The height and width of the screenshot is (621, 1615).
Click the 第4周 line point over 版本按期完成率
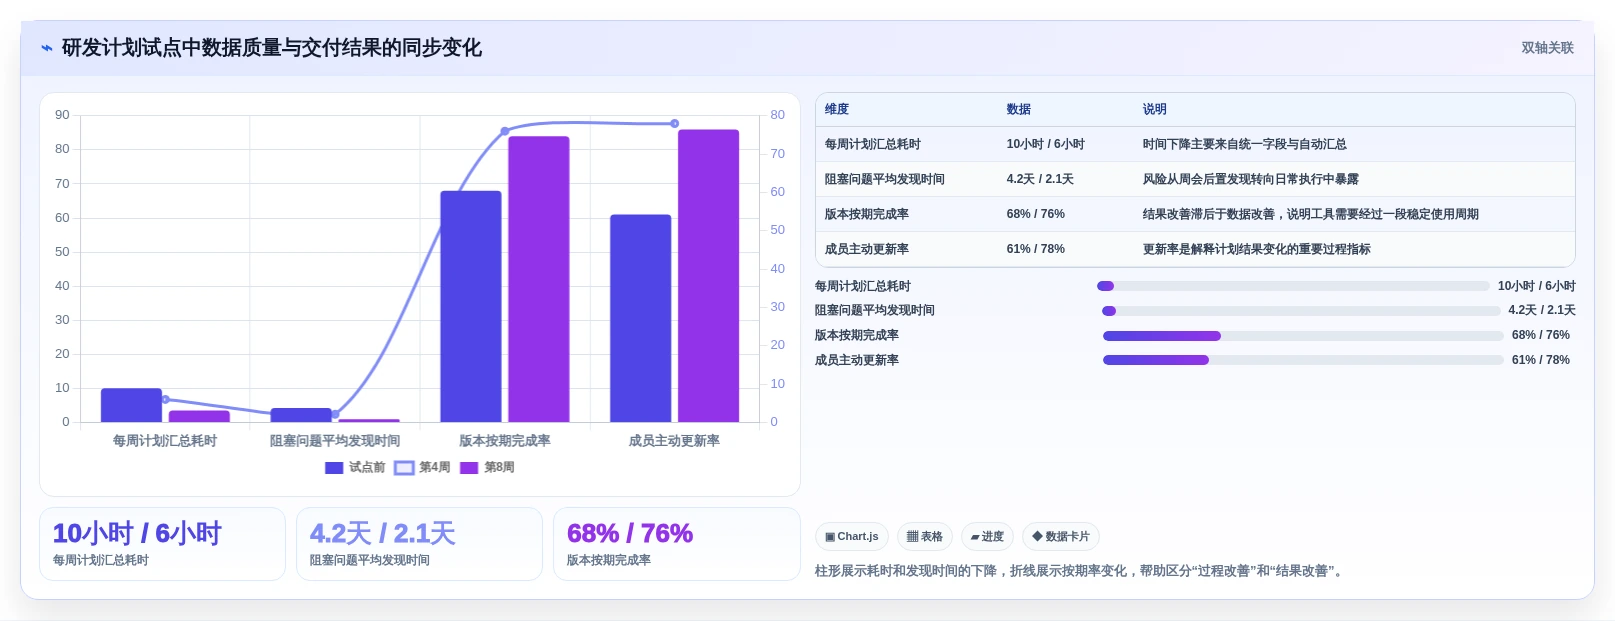click(x=505, y=131)
